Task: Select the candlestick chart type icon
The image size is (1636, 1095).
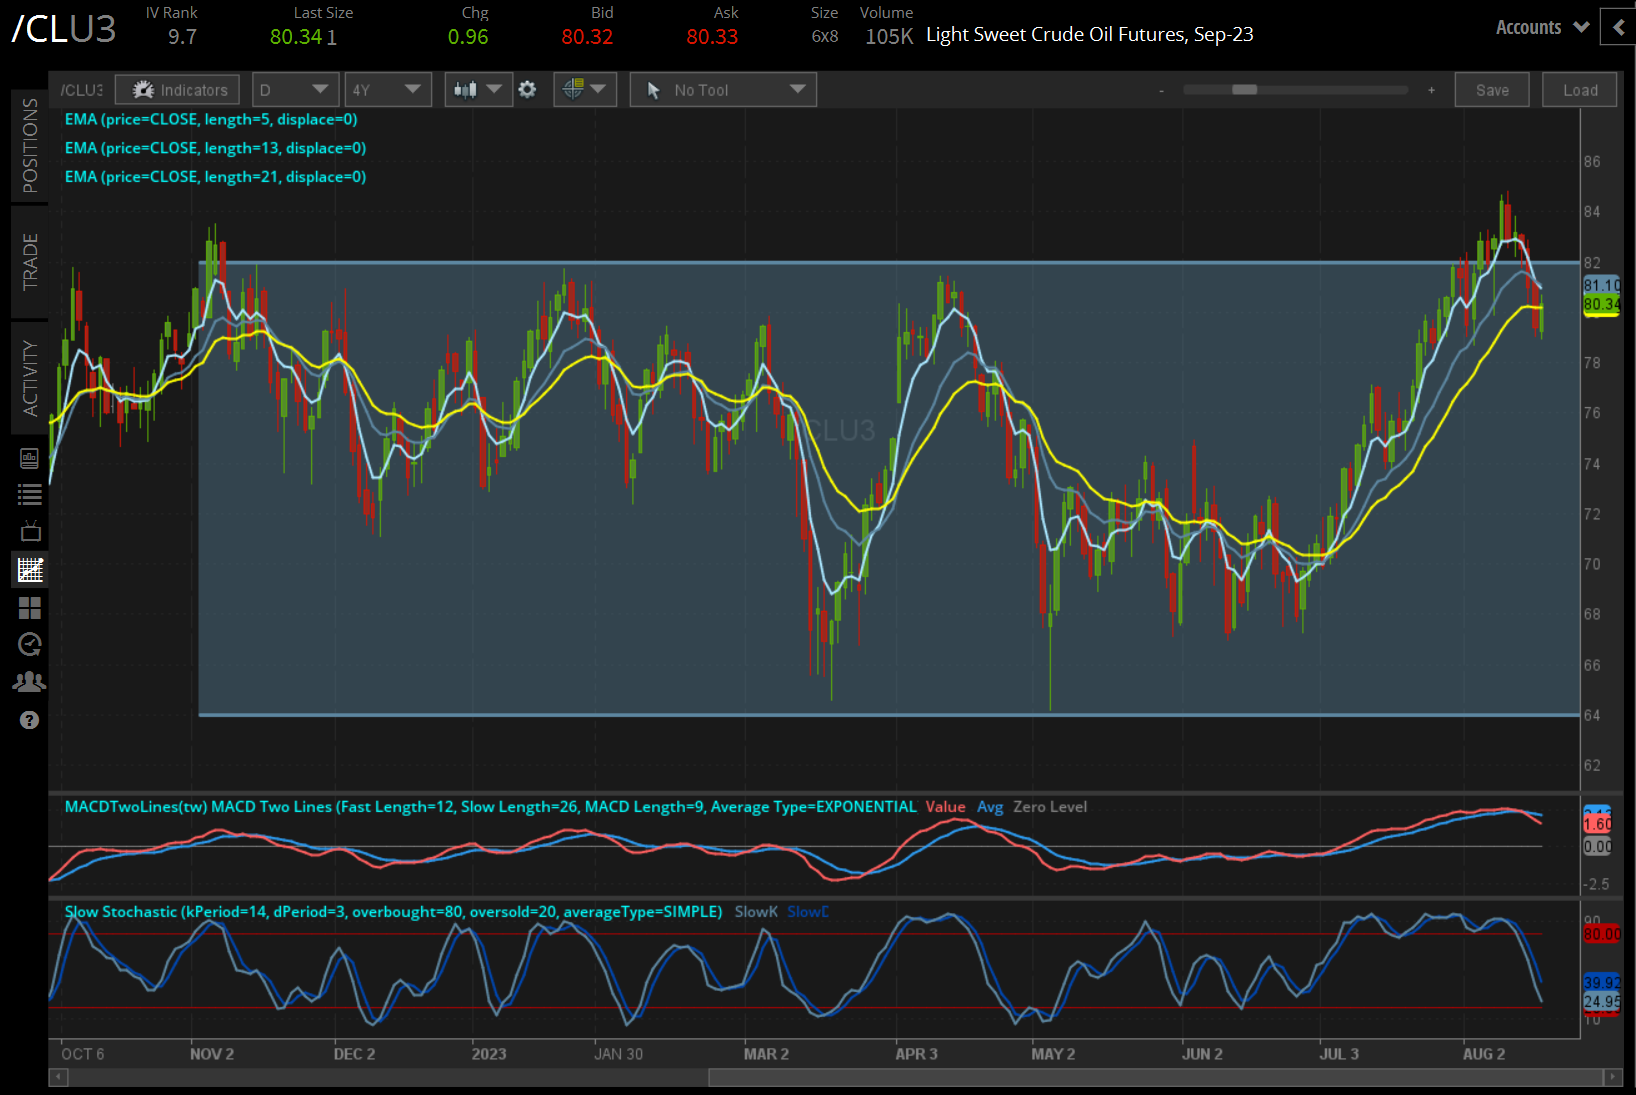Action: (x=470, y=89)
